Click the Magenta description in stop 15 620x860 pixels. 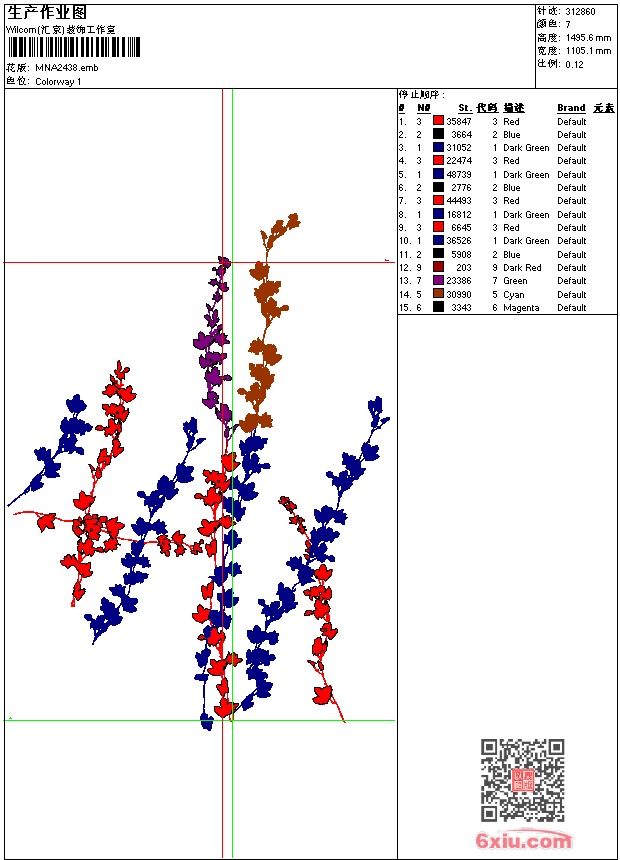coord(521,308)
